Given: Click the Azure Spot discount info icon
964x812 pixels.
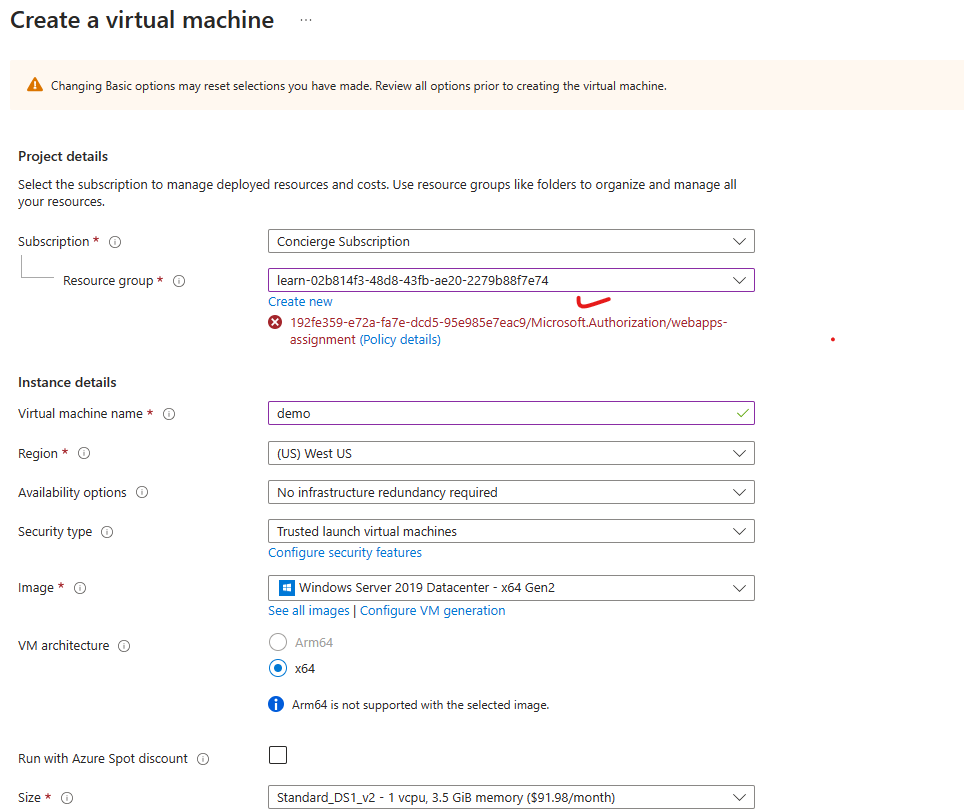Looking at the screenshot, I should (x=203, y=759).
